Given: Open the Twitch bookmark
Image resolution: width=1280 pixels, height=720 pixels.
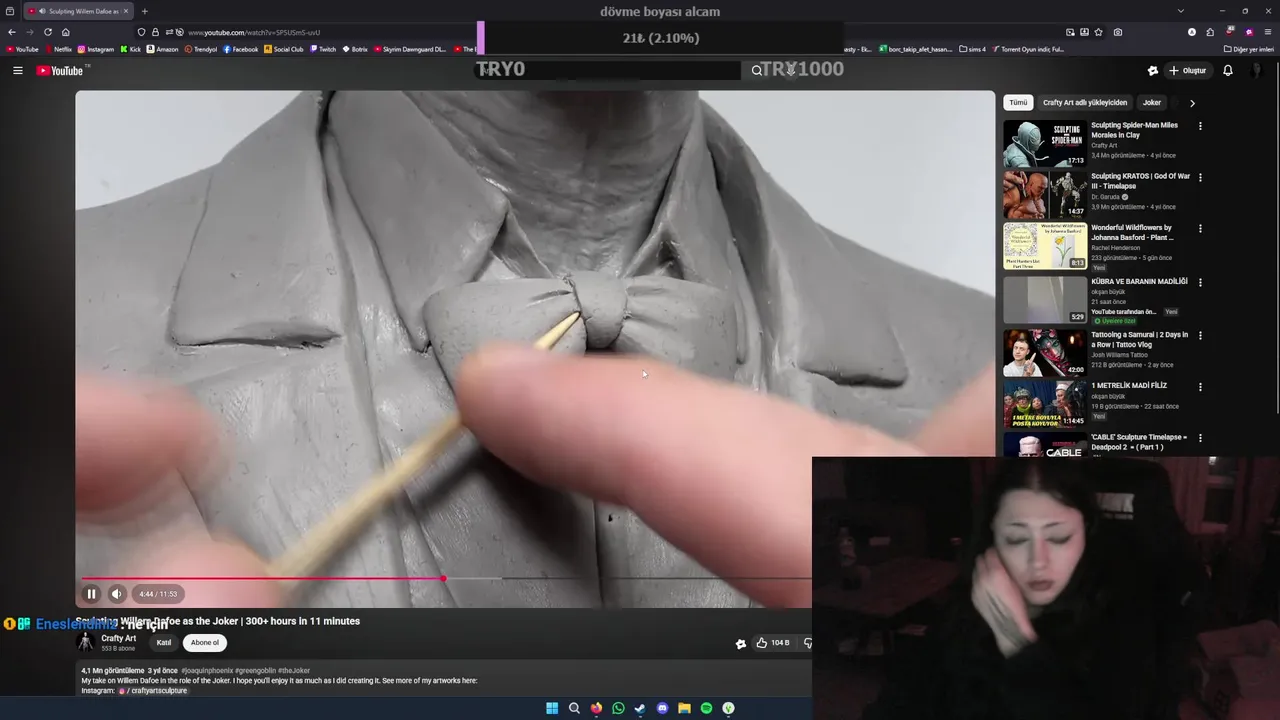Looking at the screenshot, I should 324,49.
